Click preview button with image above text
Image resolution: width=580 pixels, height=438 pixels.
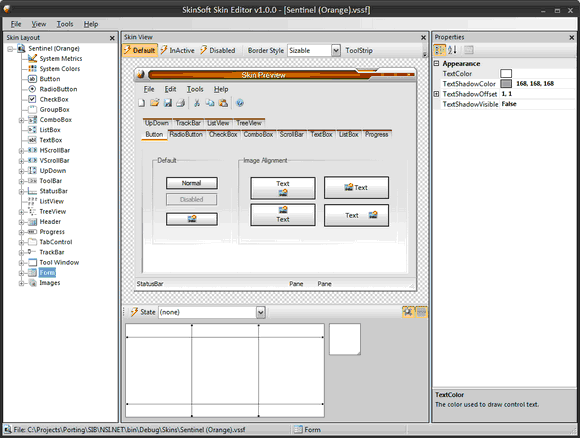283,215
